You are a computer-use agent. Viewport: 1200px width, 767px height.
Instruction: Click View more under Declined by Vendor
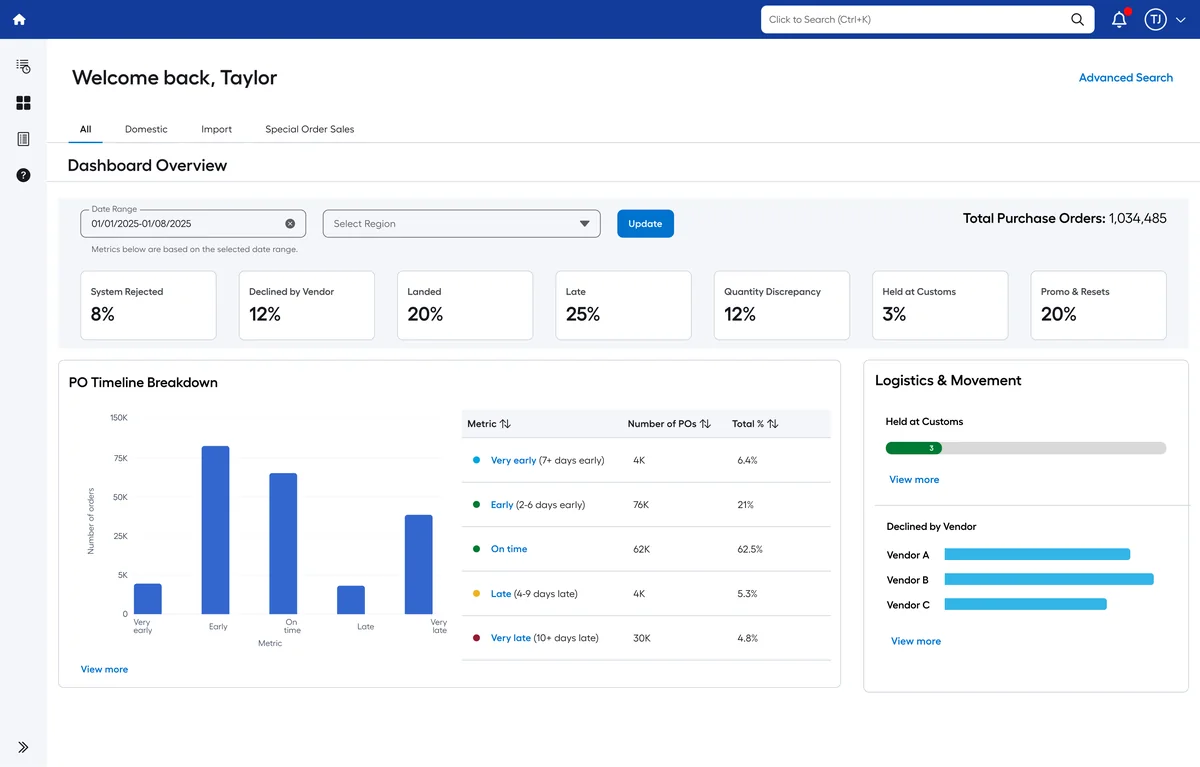coord(916,641)
